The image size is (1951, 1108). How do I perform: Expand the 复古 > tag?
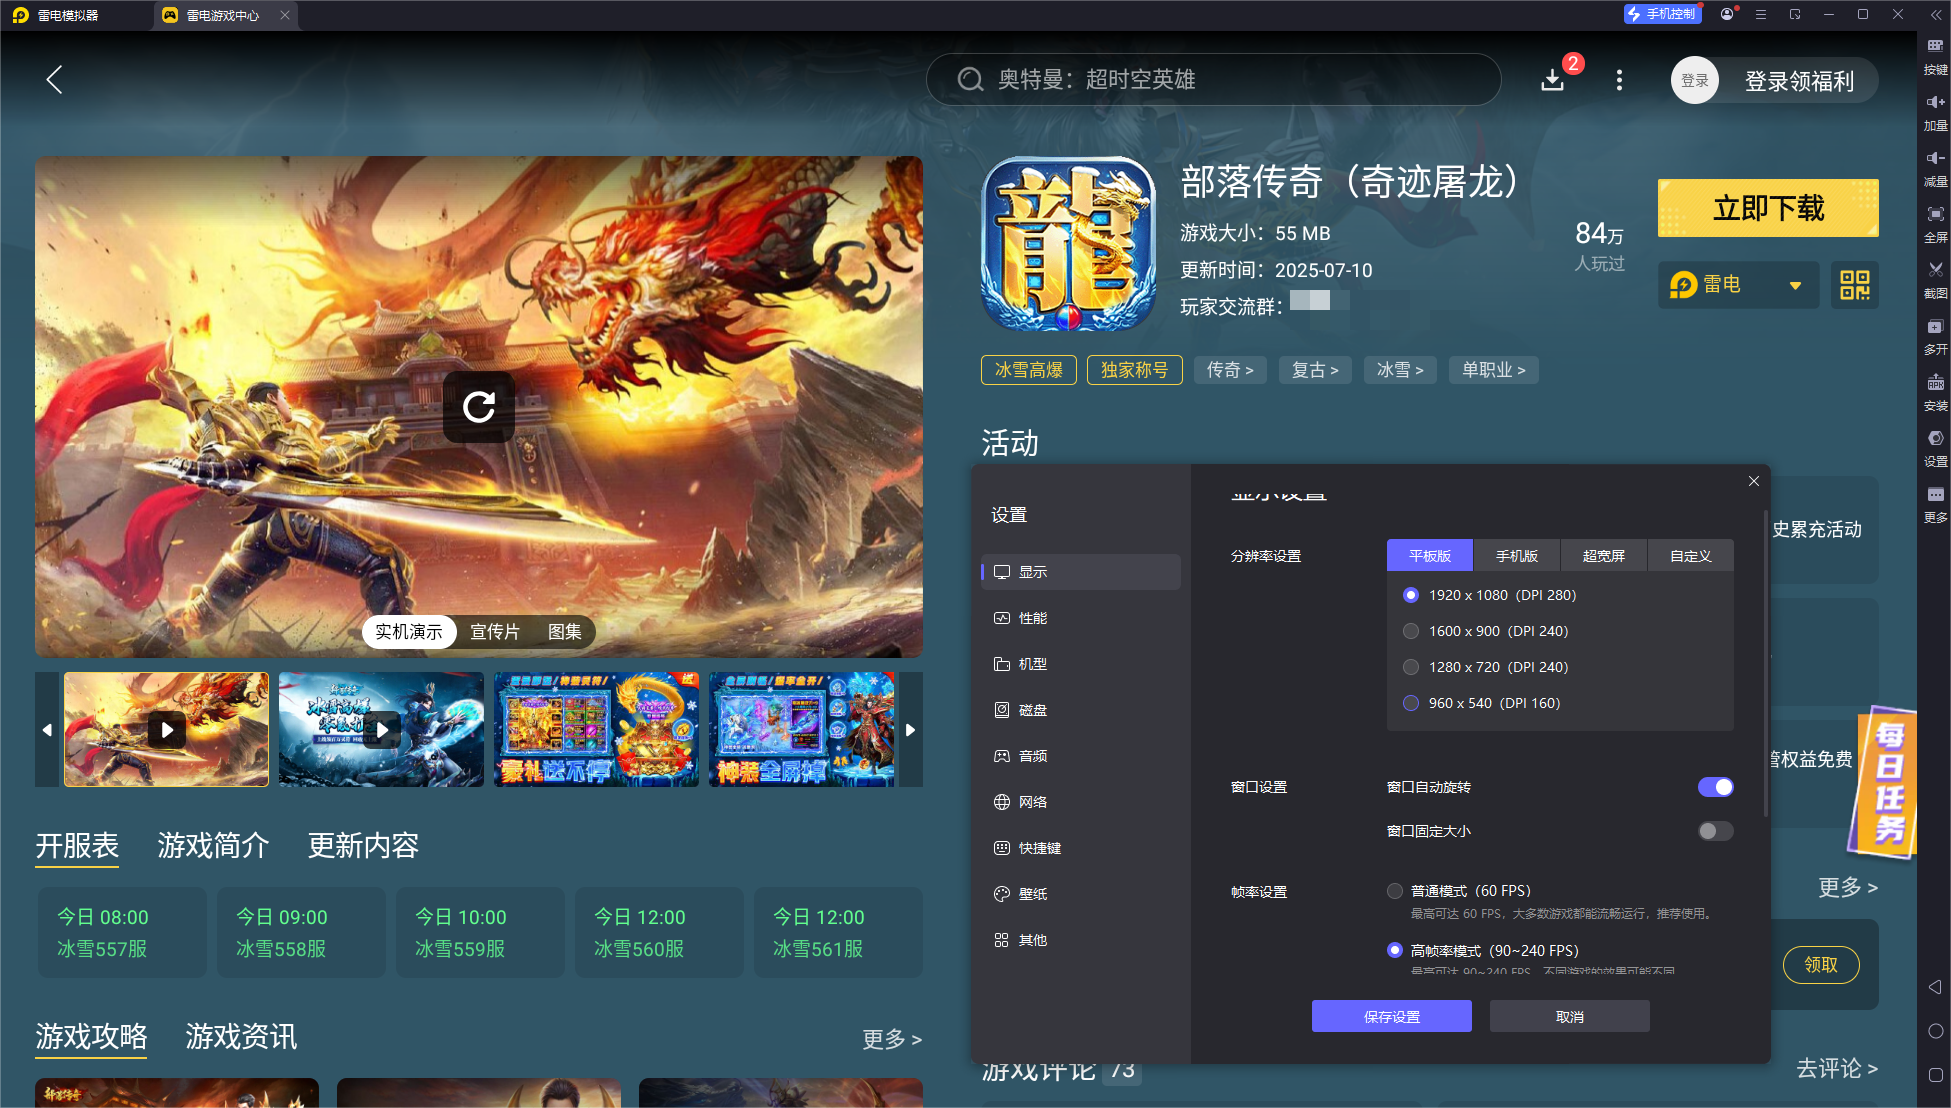[1315, 370]
